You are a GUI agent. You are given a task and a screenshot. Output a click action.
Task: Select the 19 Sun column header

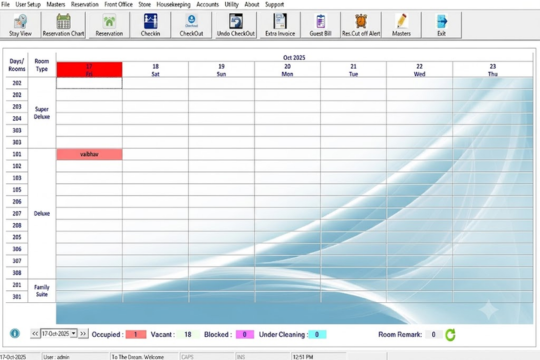pyautogui.click(x=221, y=70)
